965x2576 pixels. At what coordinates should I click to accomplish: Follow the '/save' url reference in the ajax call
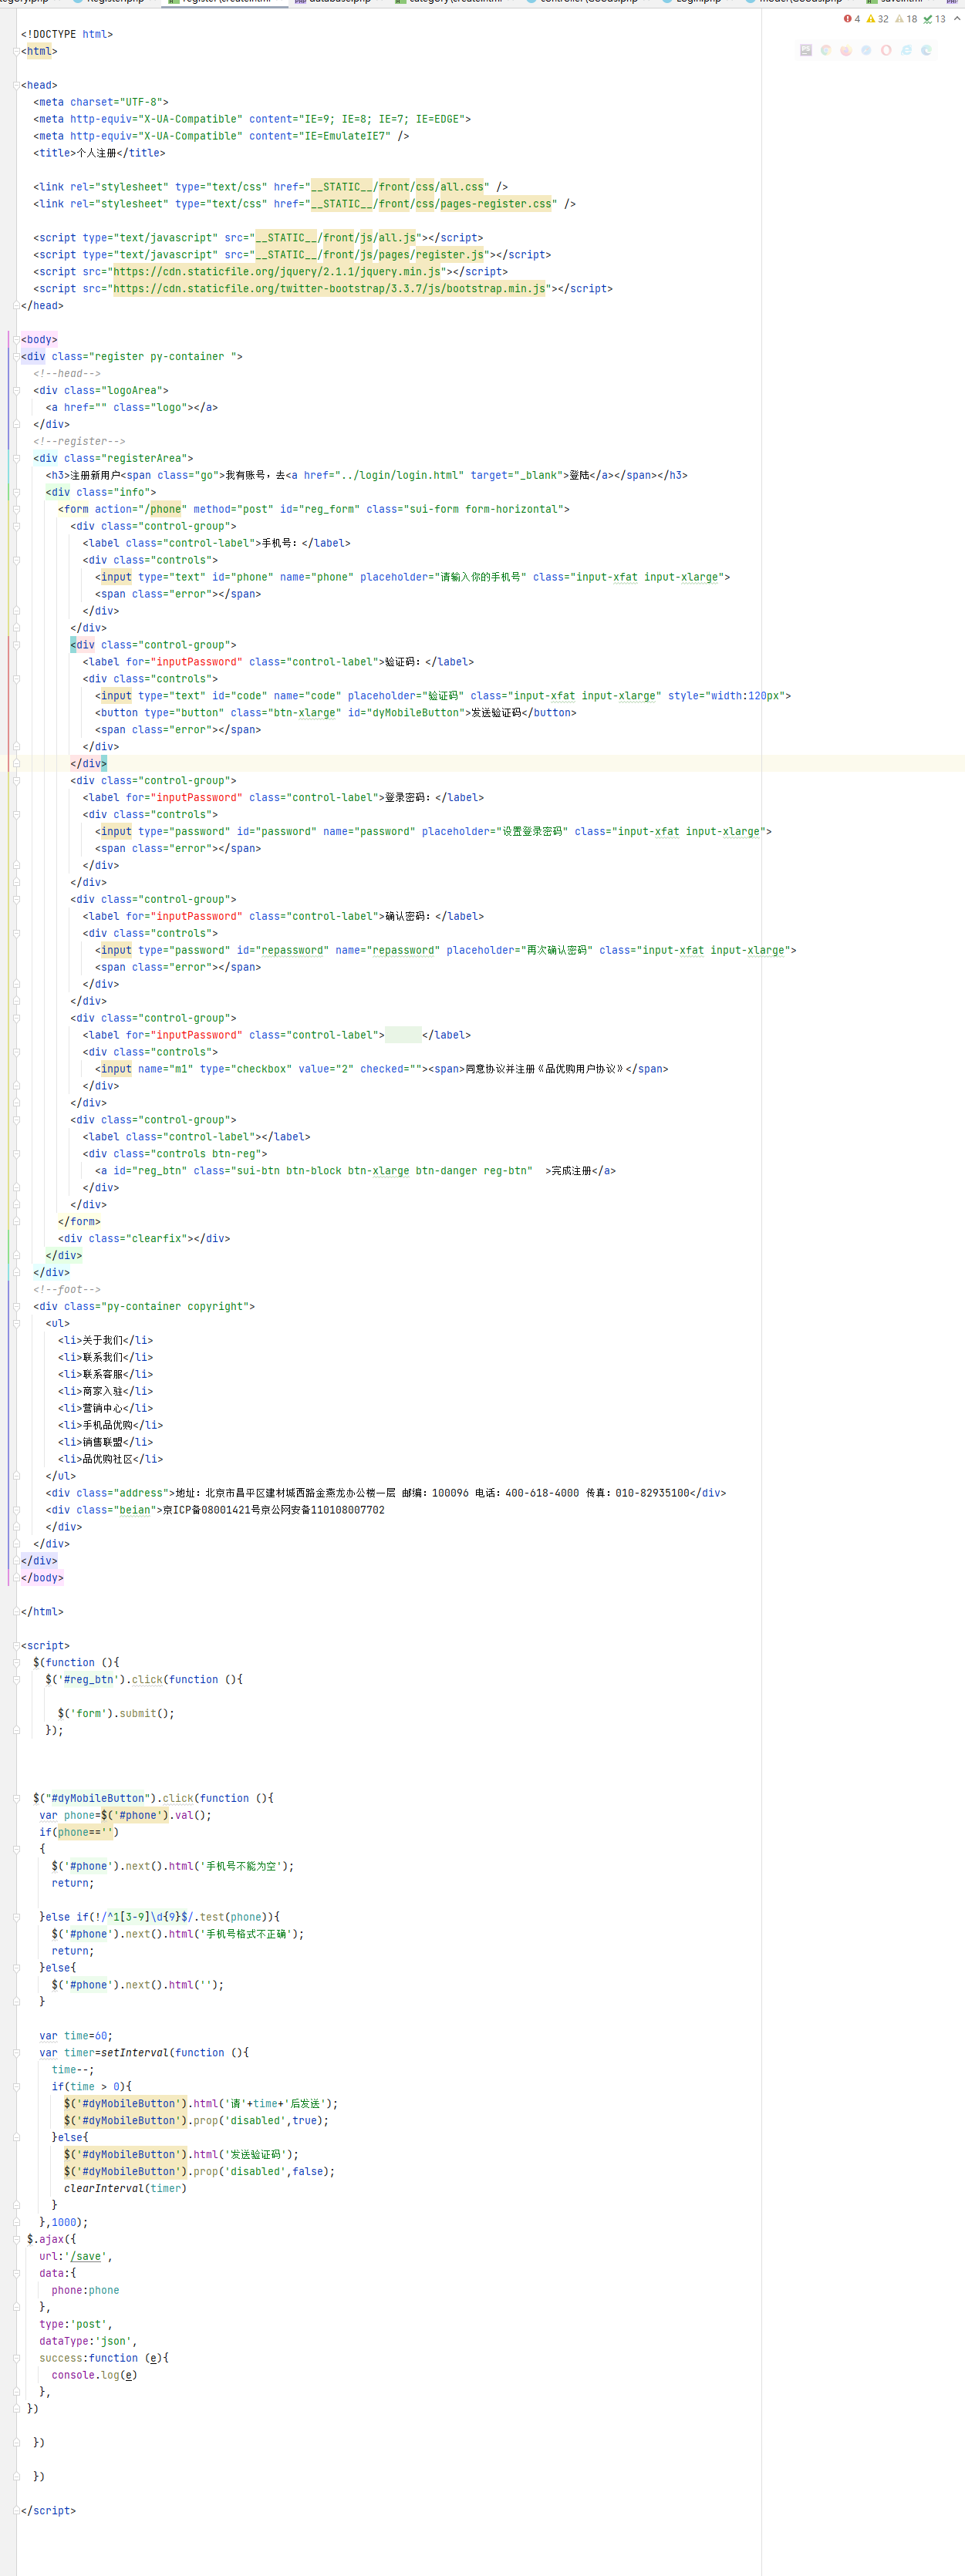(86, 2257)
